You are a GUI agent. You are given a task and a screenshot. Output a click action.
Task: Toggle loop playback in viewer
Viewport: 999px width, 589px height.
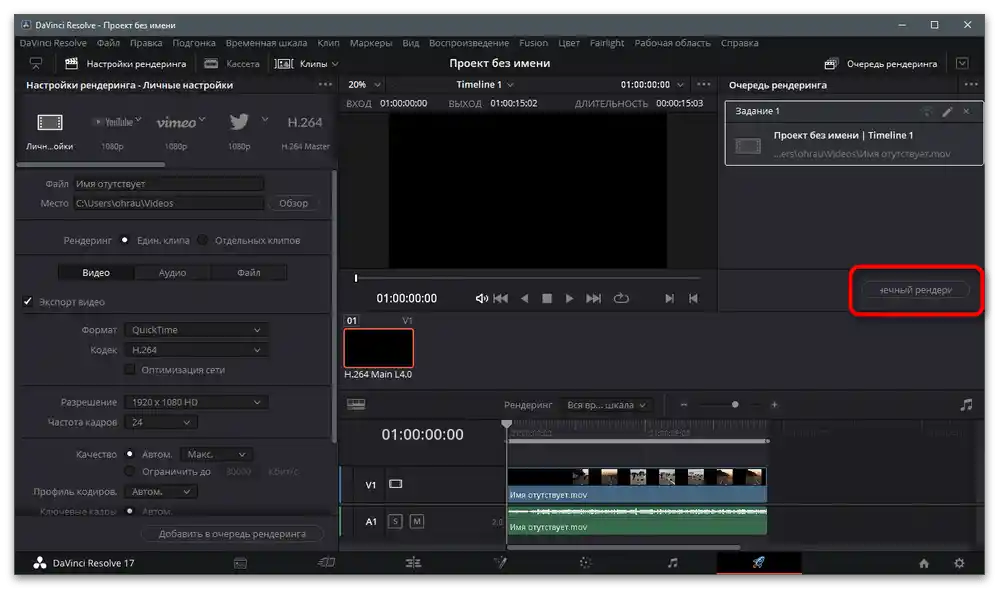[621, 298]
